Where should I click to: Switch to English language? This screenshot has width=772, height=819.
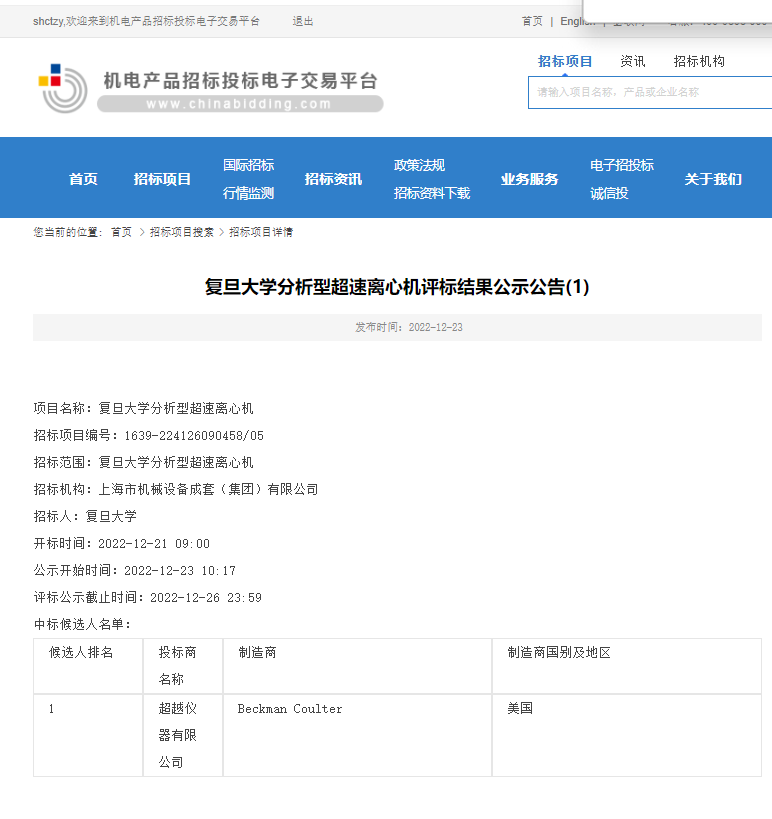point(575,21)
